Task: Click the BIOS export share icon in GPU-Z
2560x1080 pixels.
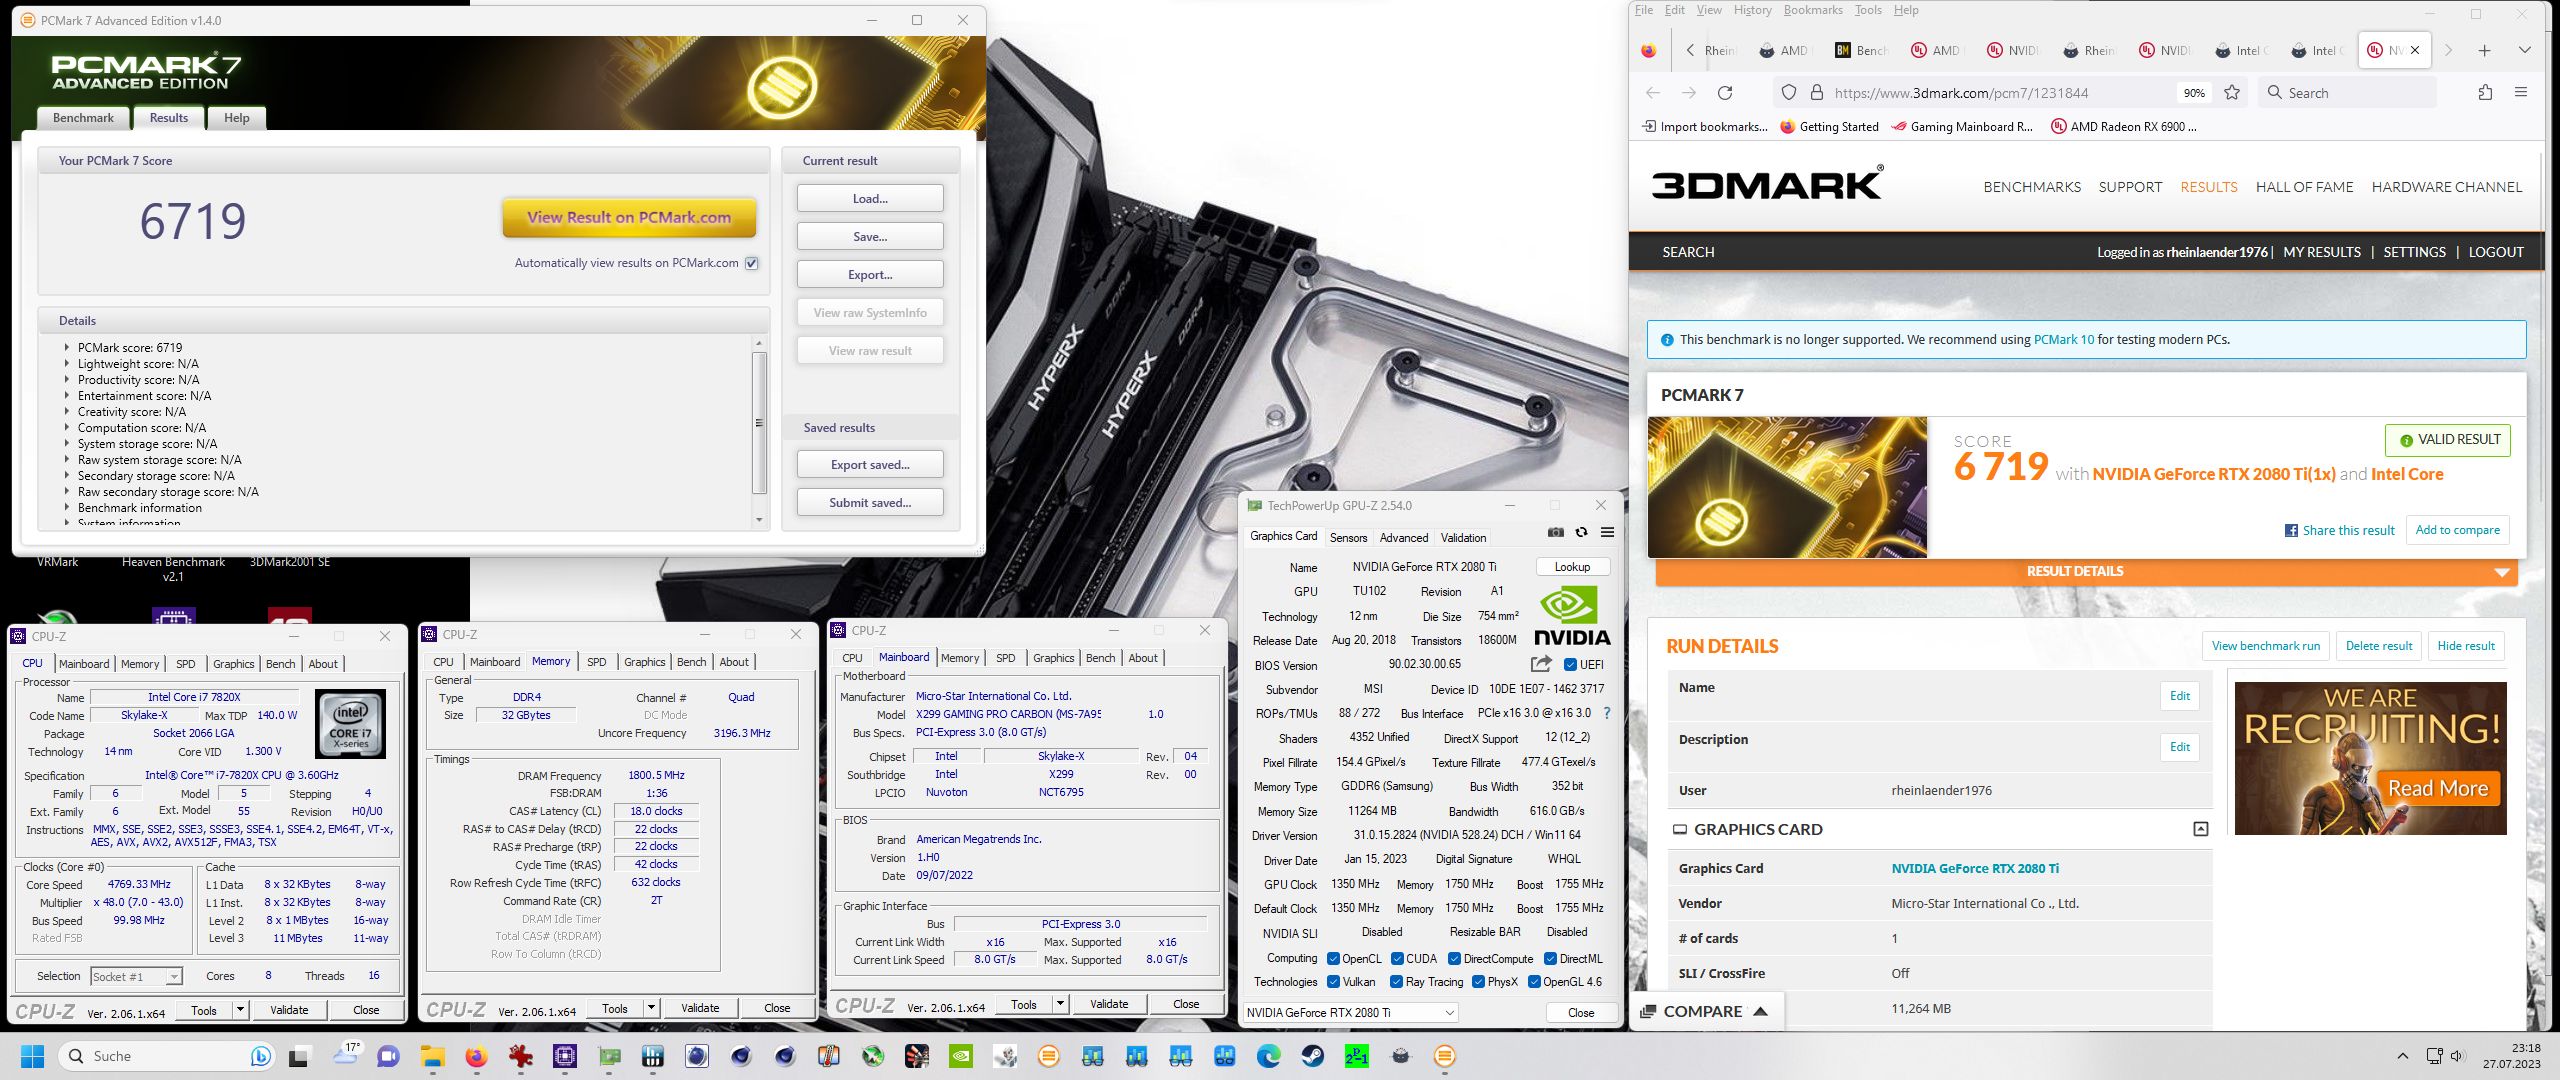Action: coord(1541,664)
